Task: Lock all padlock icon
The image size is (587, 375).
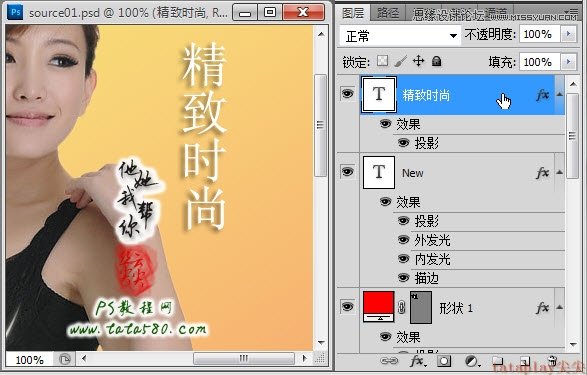Action: [x=437, y=61]
